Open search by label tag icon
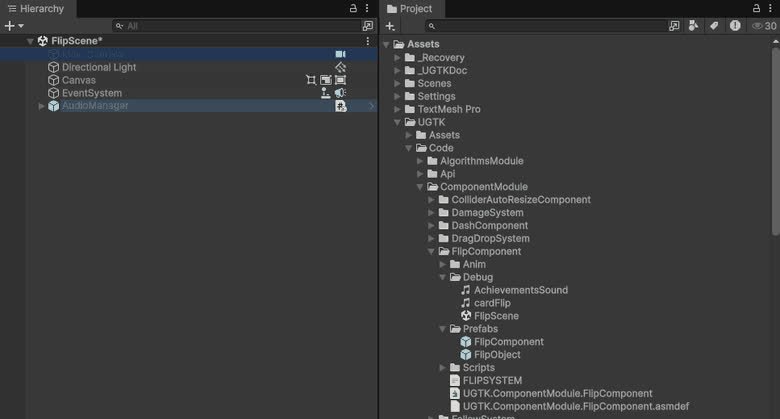 [x=714, y=26]
